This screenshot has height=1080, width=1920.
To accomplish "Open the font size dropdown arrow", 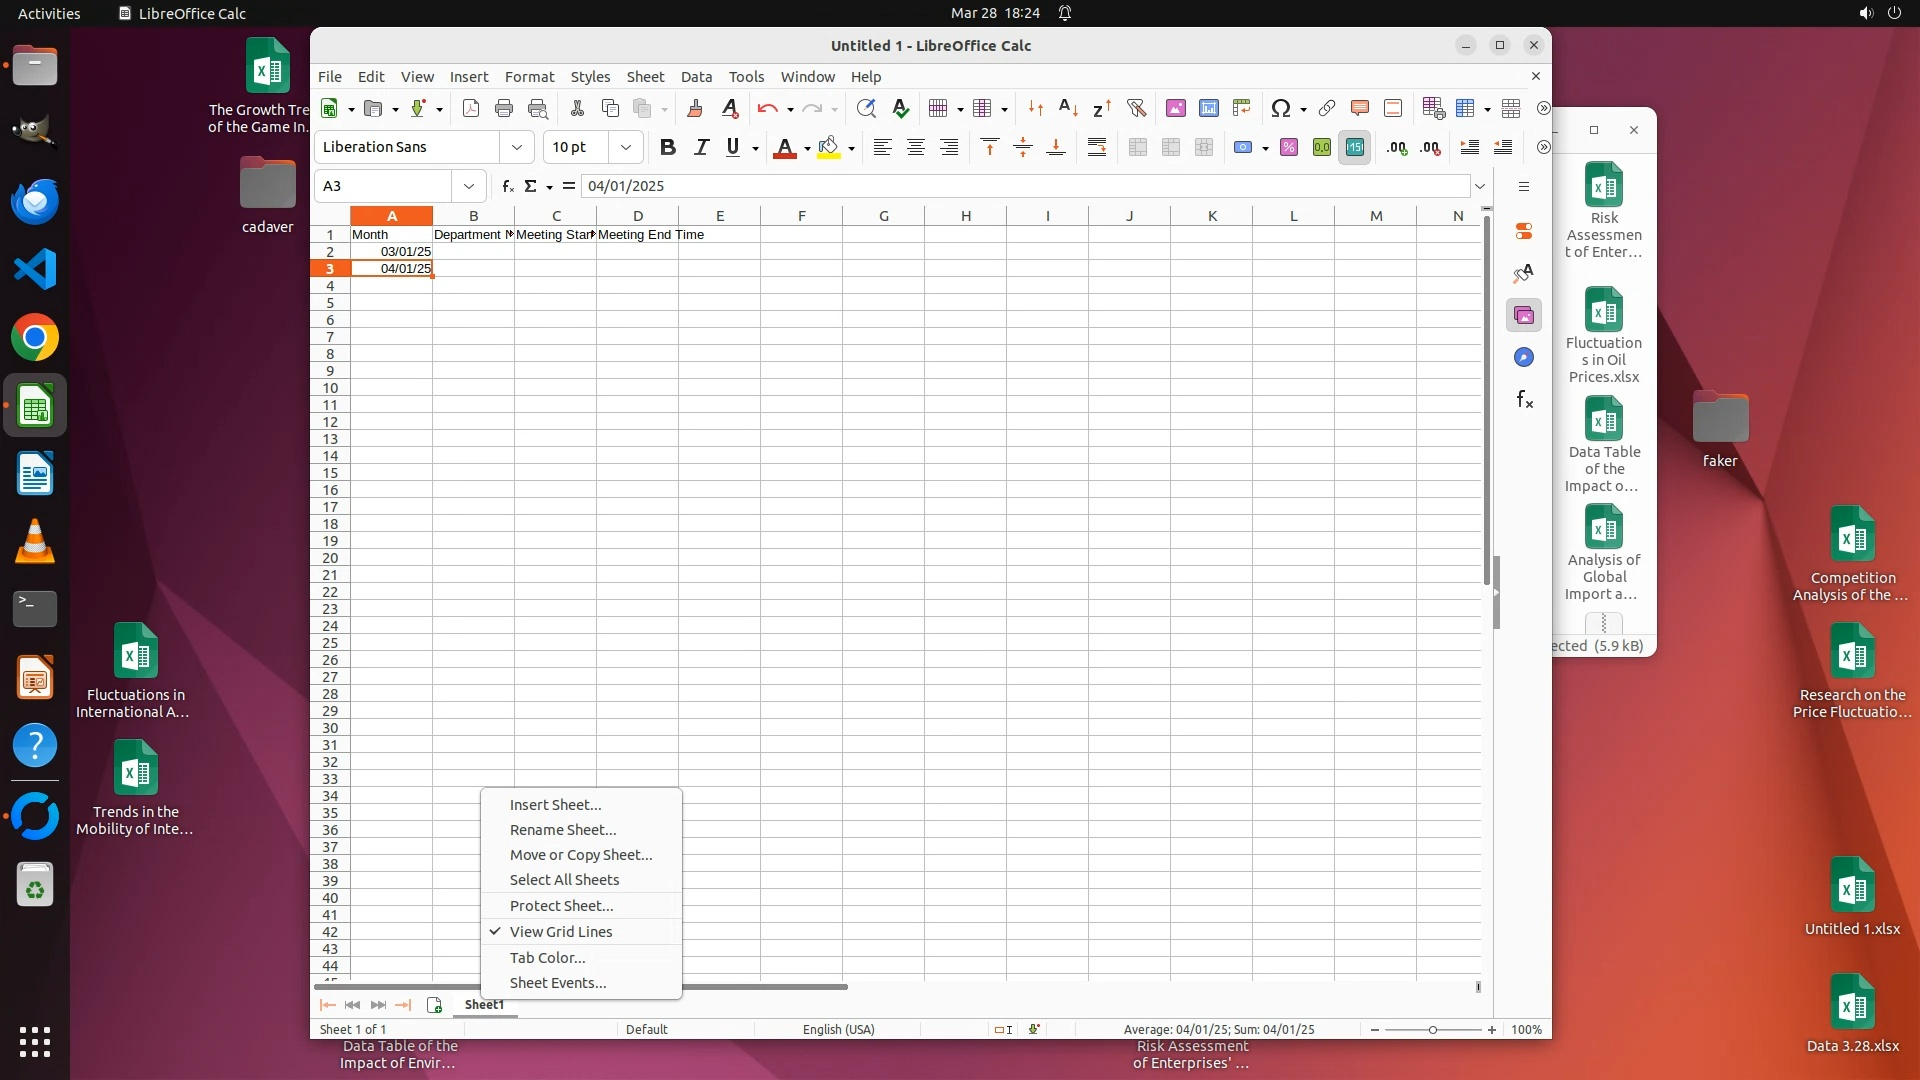I will coord(625,147).
